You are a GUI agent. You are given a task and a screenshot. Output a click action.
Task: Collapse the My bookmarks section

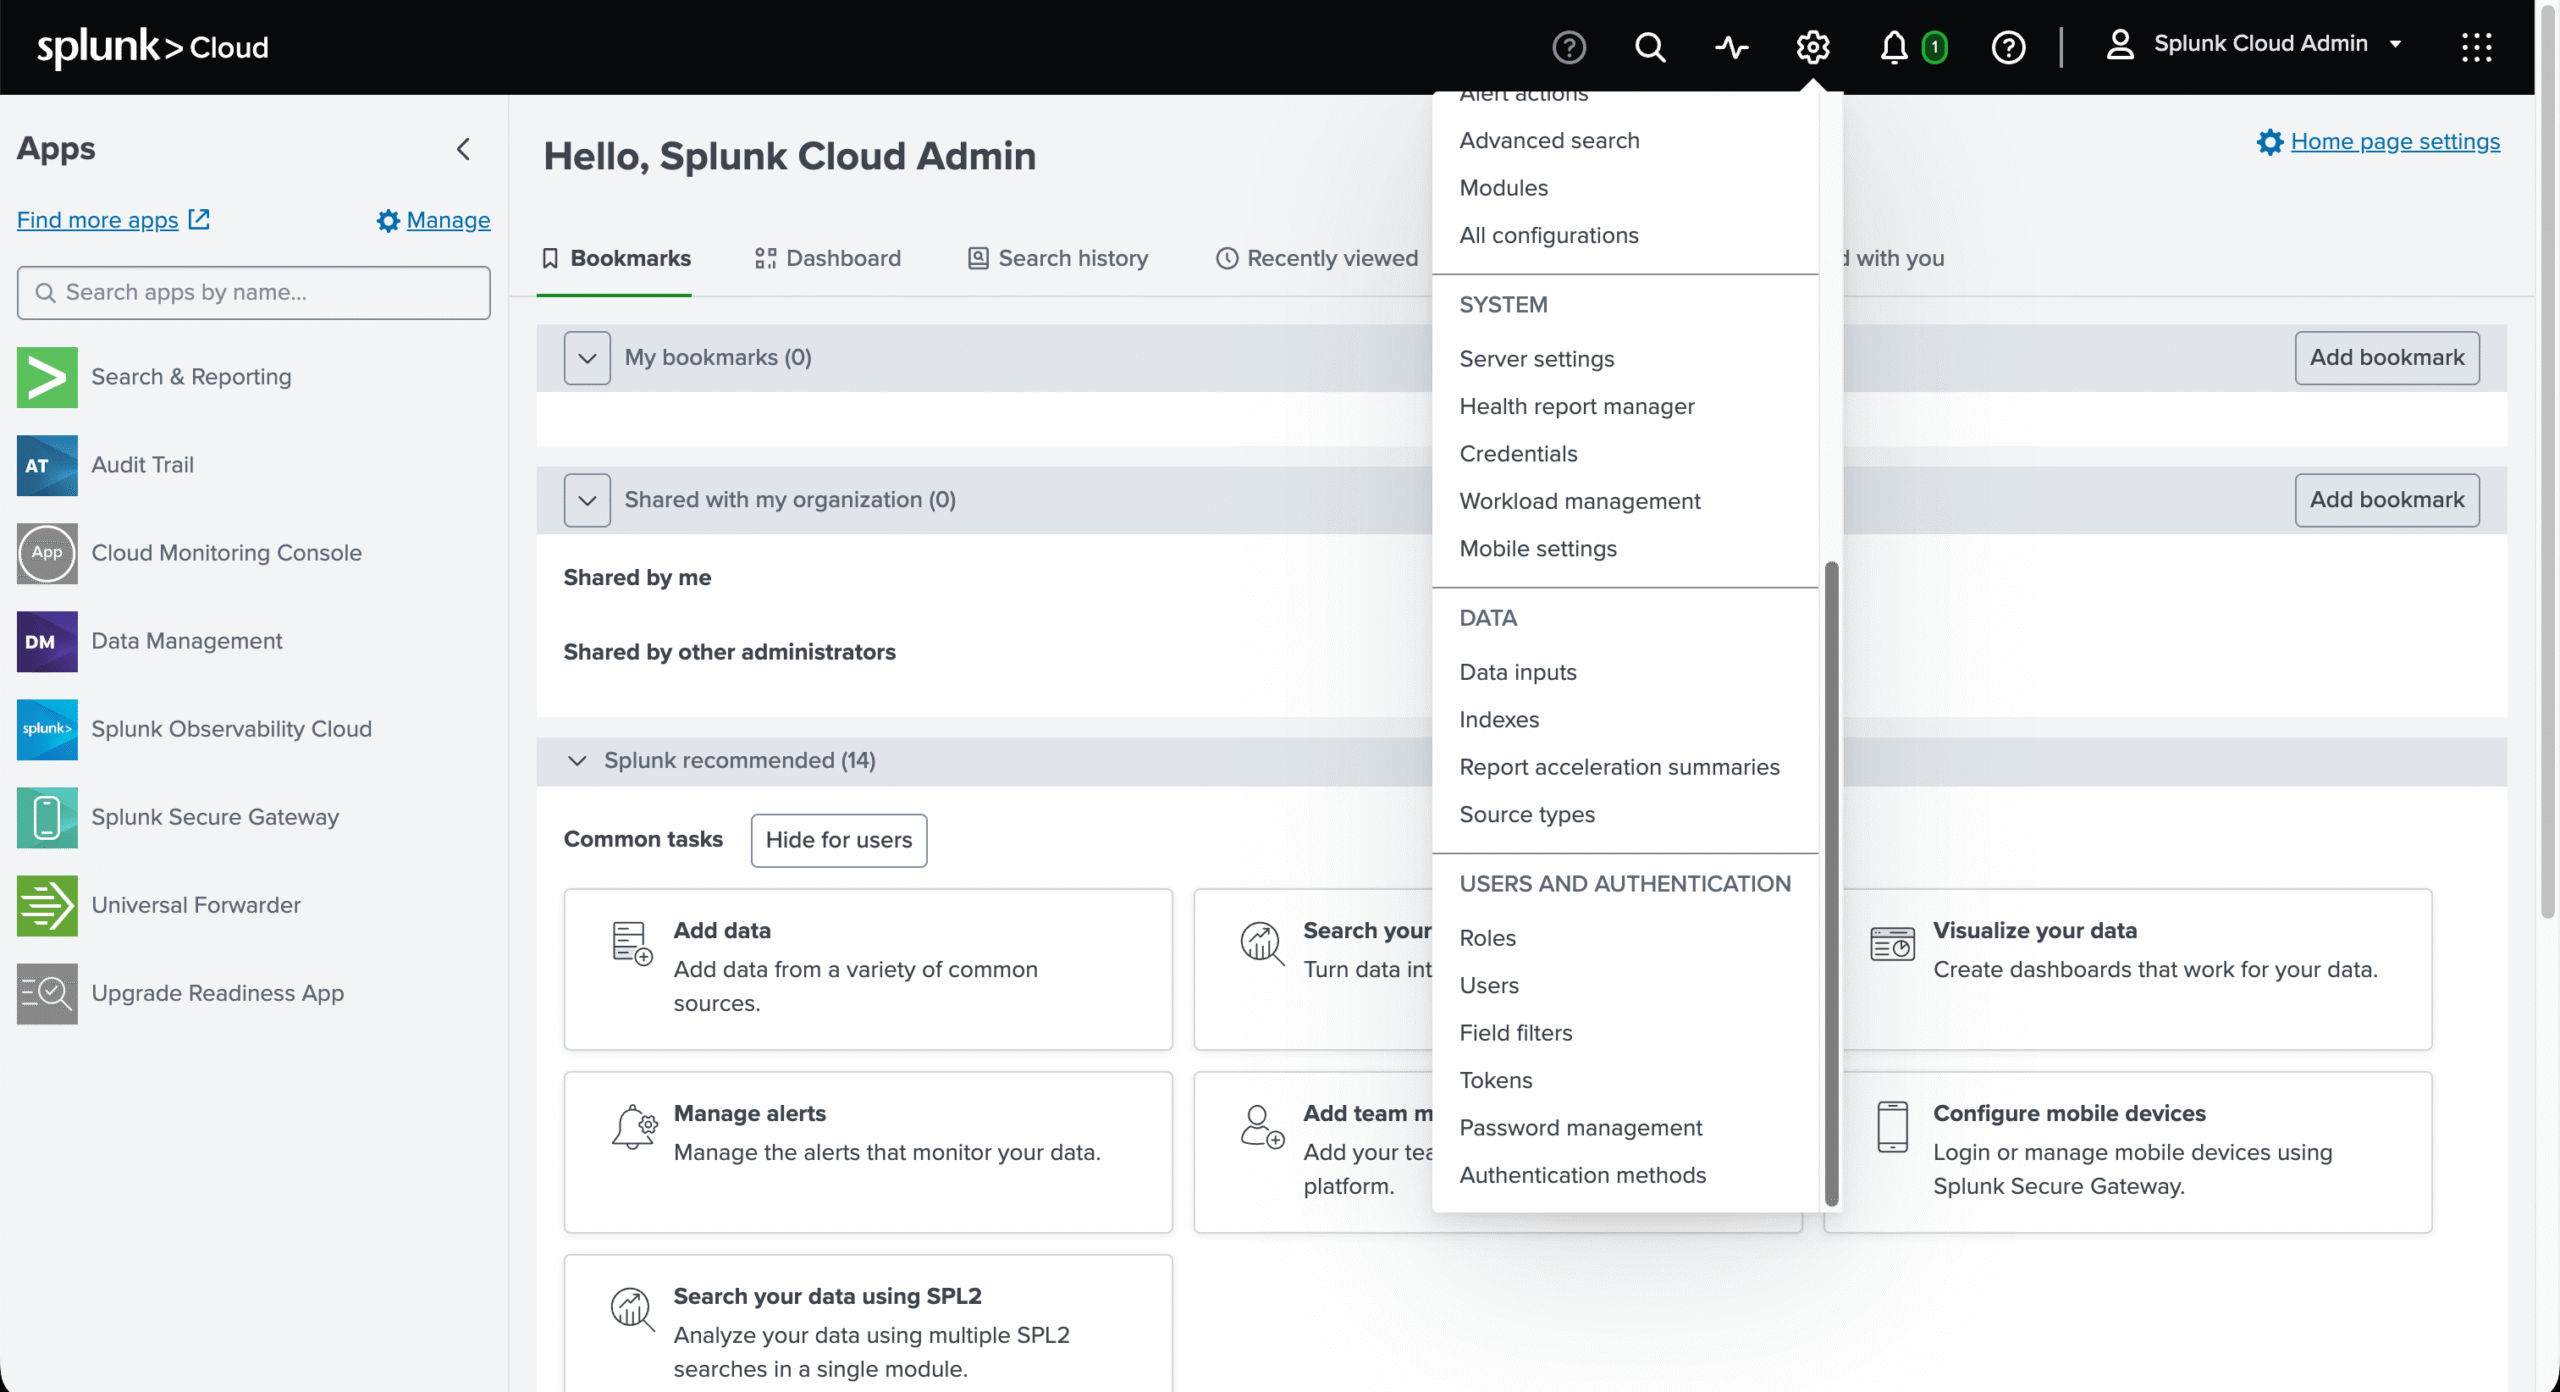(587, 358)
